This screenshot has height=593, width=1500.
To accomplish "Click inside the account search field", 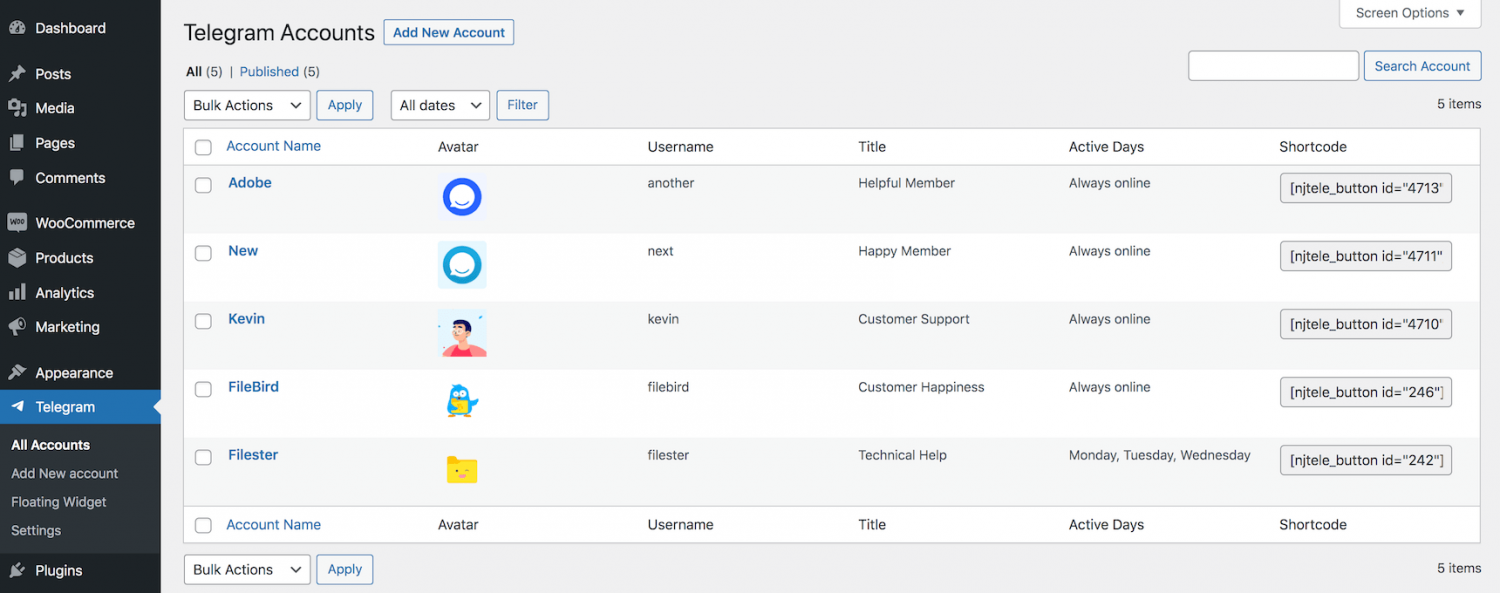I will 1273,65.
